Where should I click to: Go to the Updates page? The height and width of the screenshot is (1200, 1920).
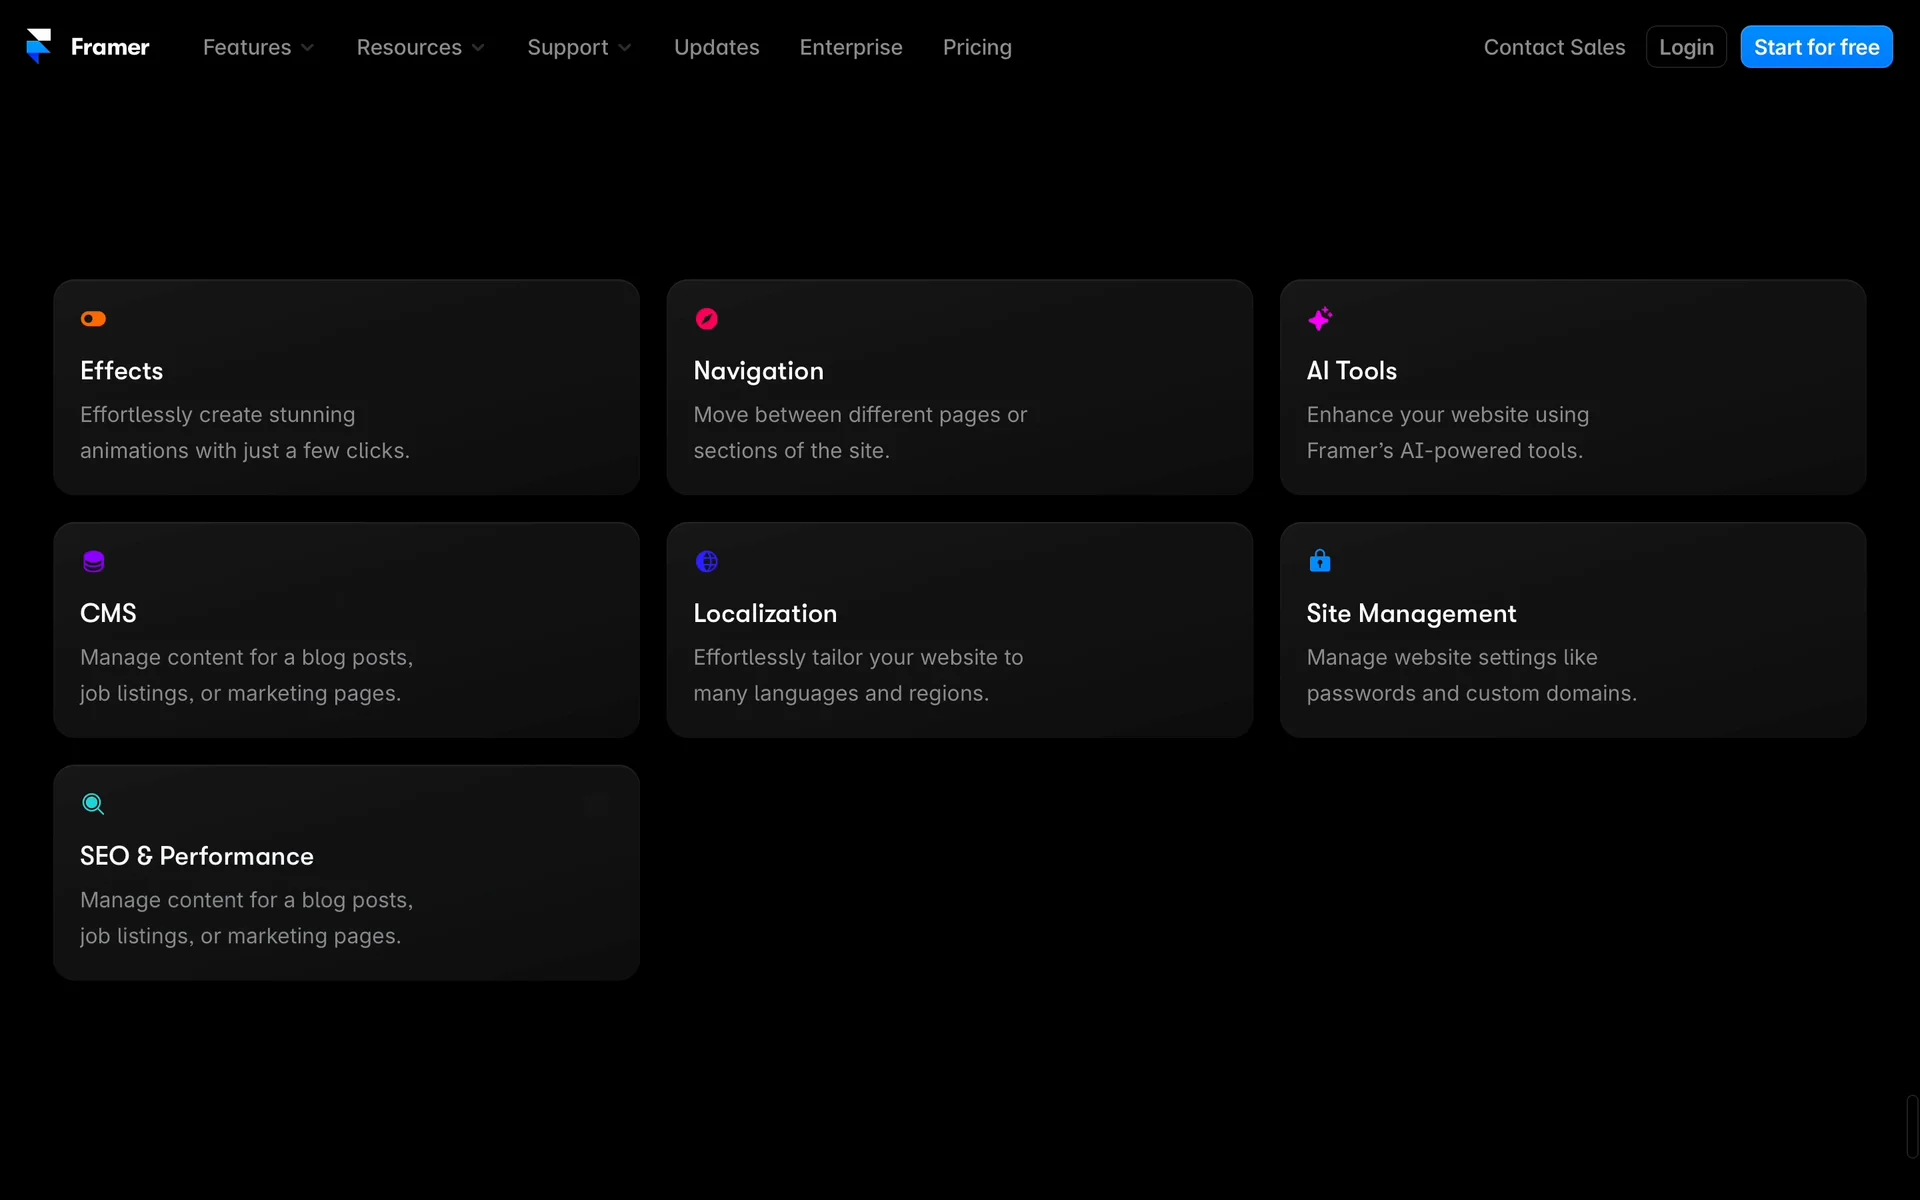pos(716,47)
